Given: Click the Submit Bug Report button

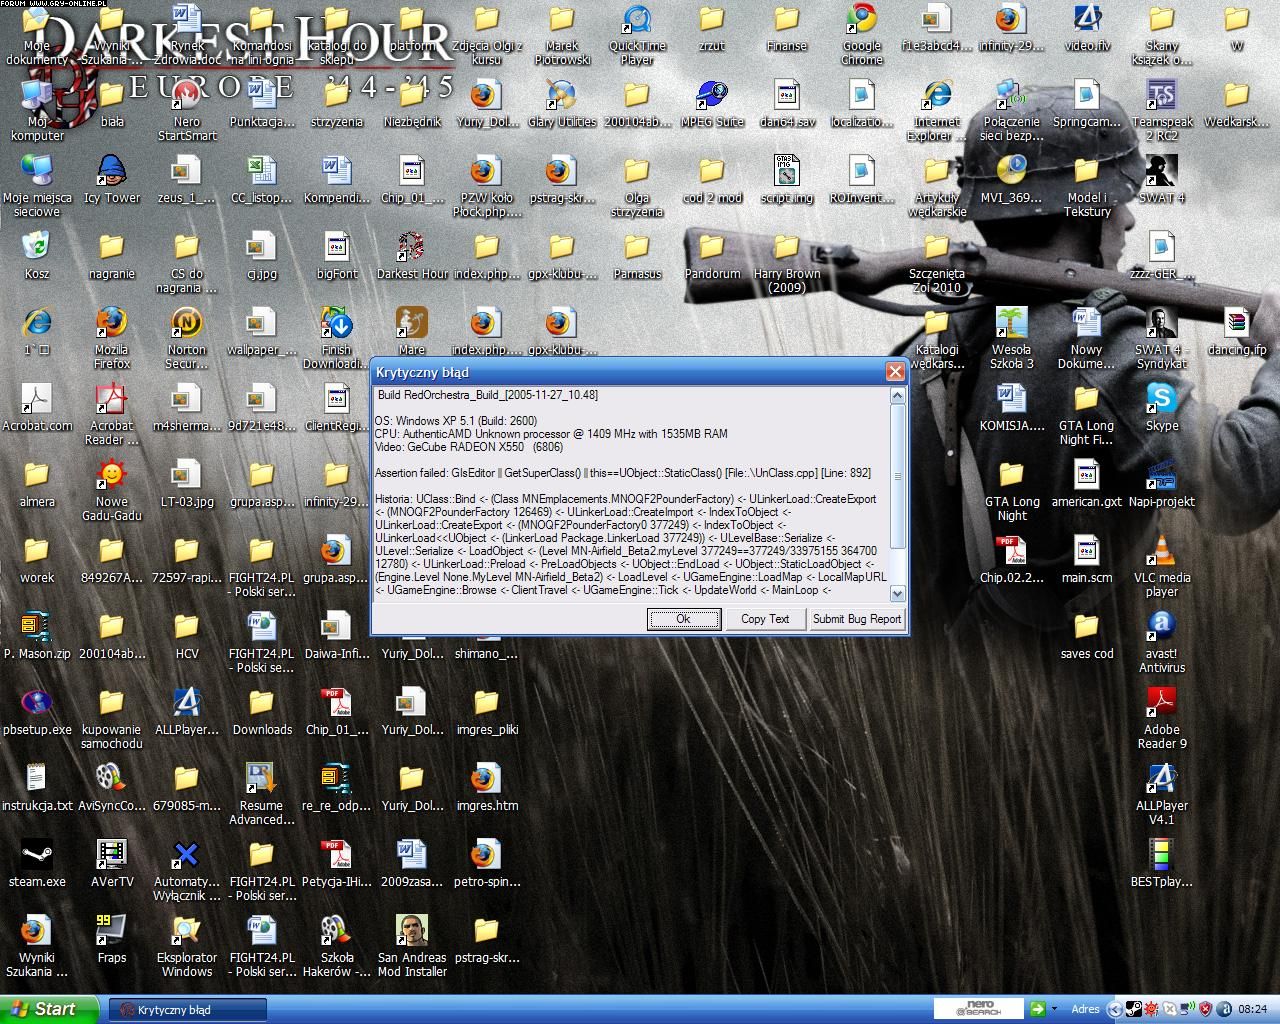Looking at the screenshot, I should (856, 619).
